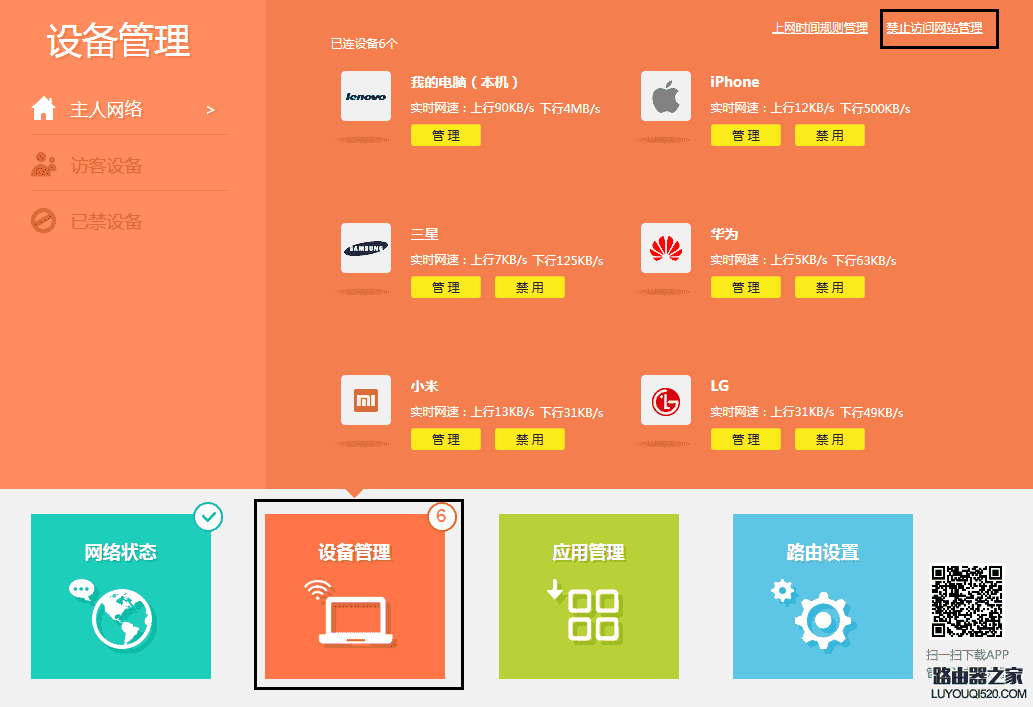Switch to the 路由设置 tile
This screenshot has height=707, width=1033.
[822, 596]
